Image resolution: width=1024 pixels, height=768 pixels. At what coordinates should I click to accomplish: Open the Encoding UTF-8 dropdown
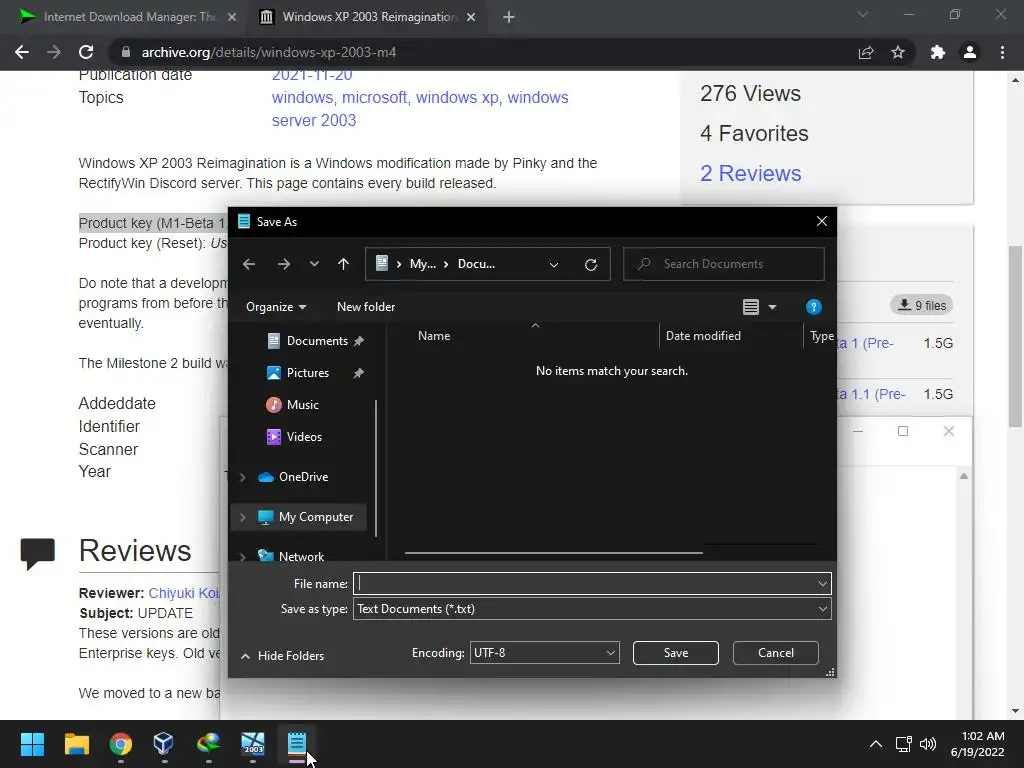(544, 652)
